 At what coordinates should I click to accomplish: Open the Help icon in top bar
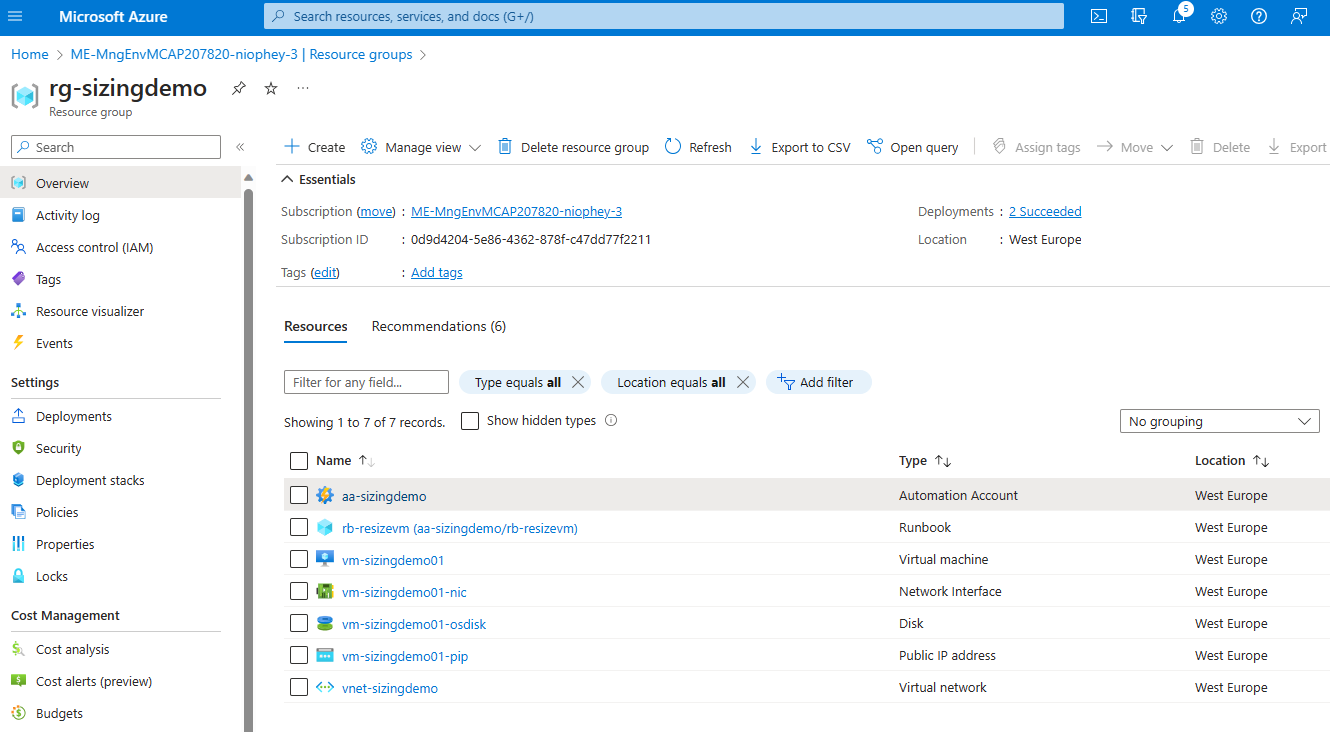pyautogui.click(x=1258, y=16)
